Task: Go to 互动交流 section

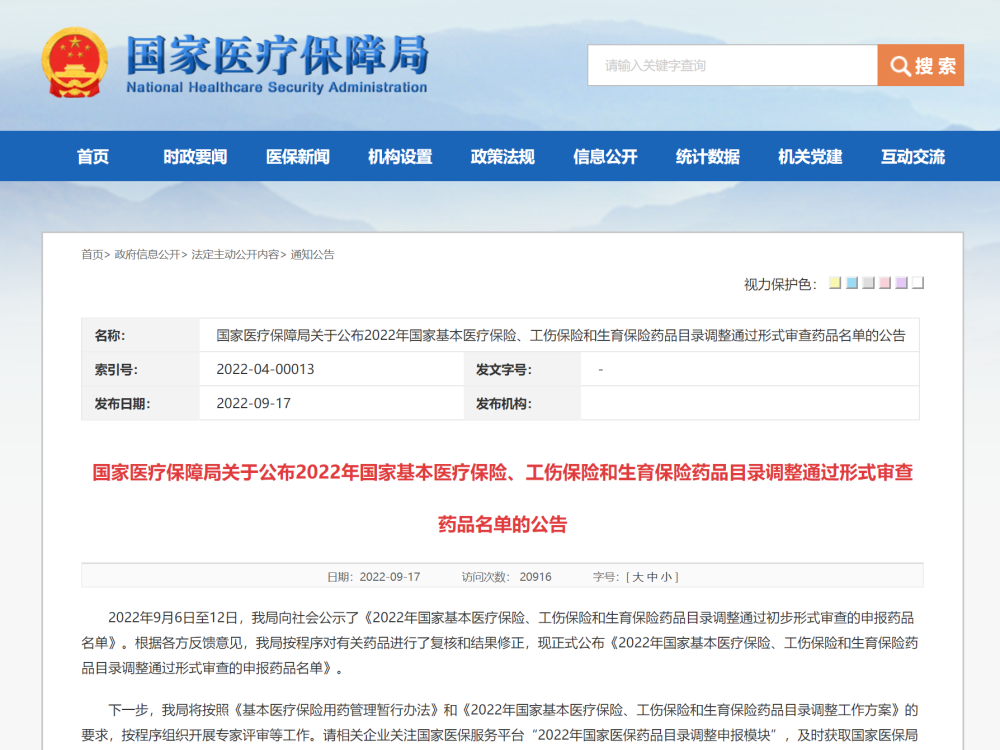Action: pyautogui.click(x=913, y=156)
